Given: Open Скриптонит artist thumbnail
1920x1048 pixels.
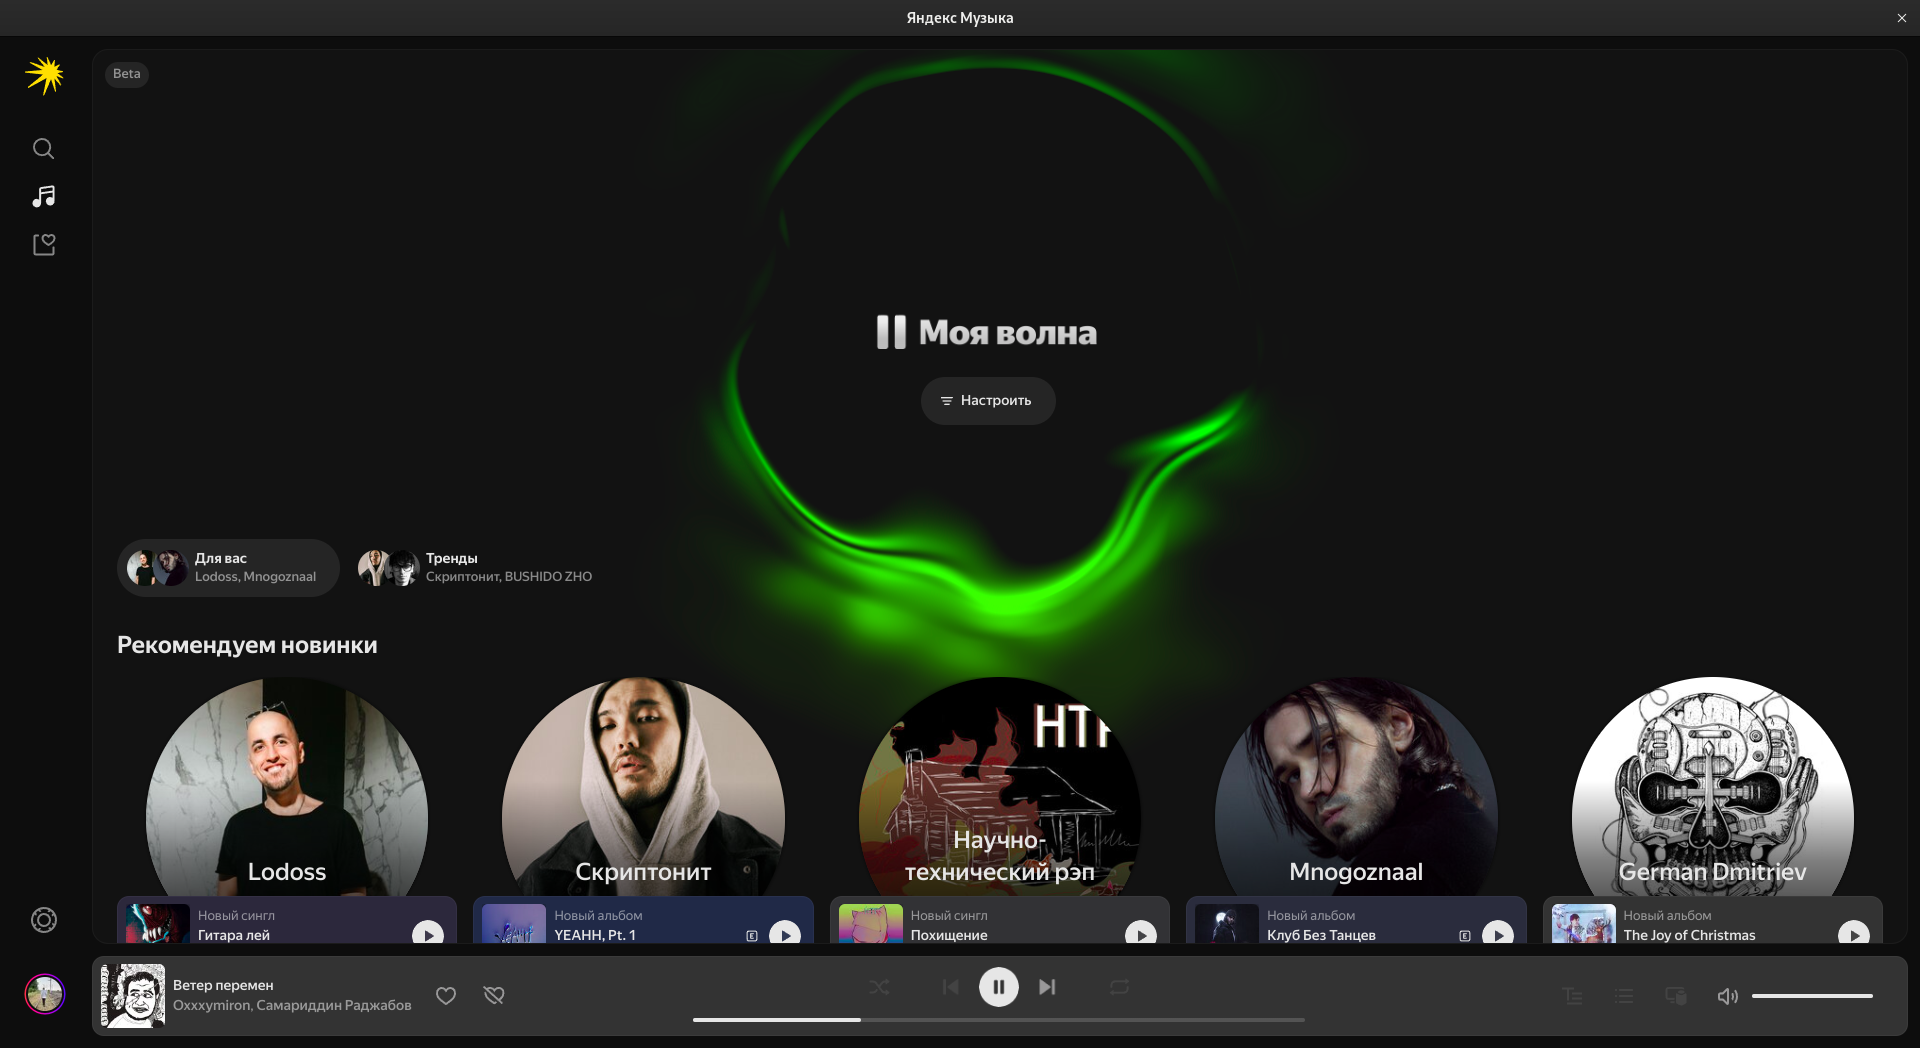Looking at the screenshot, I should pos(643,790).
